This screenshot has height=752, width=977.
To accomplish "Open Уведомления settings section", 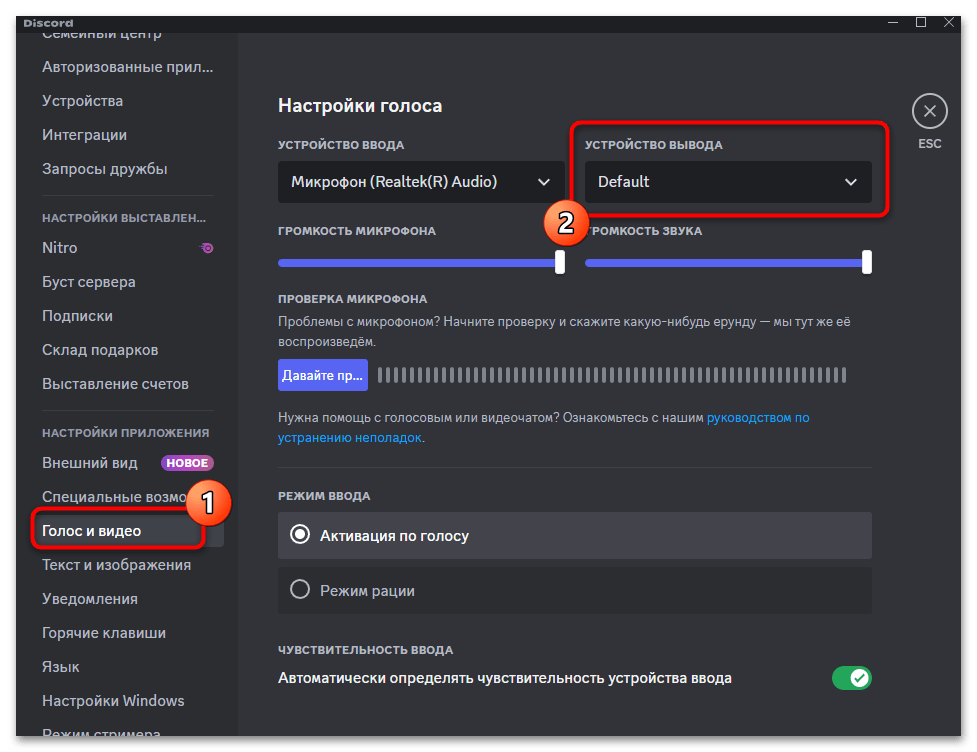I will pos(90,599).
